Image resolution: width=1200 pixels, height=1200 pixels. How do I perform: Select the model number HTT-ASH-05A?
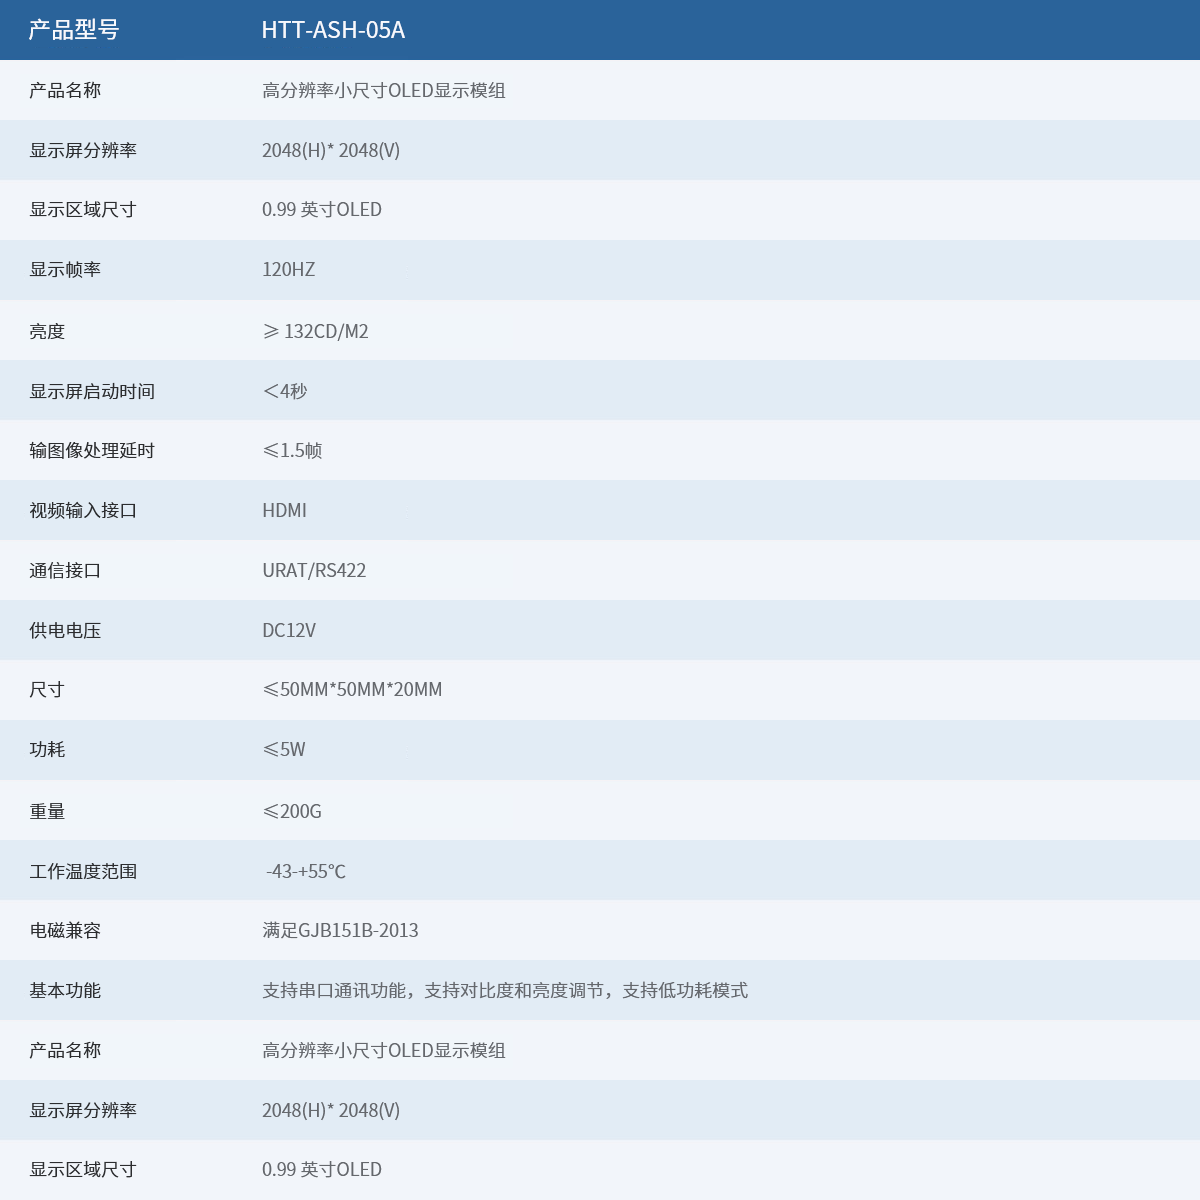[x=333, y=30]
